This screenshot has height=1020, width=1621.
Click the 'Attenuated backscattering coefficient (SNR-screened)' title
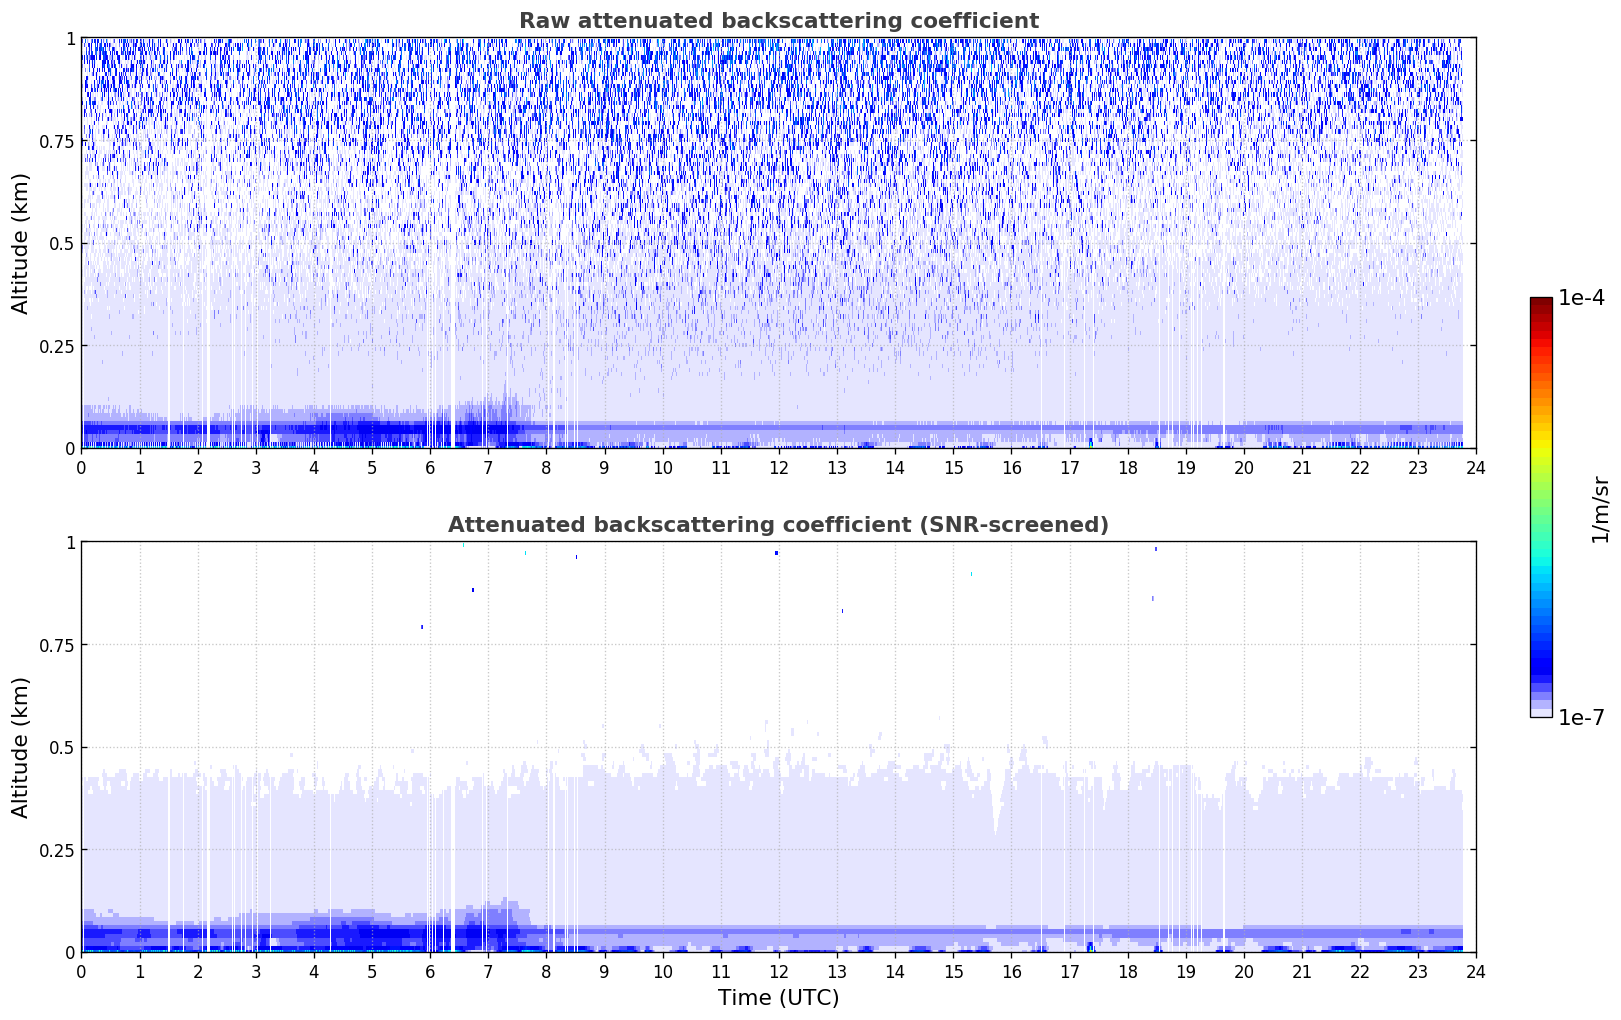[x=778, y=525]
